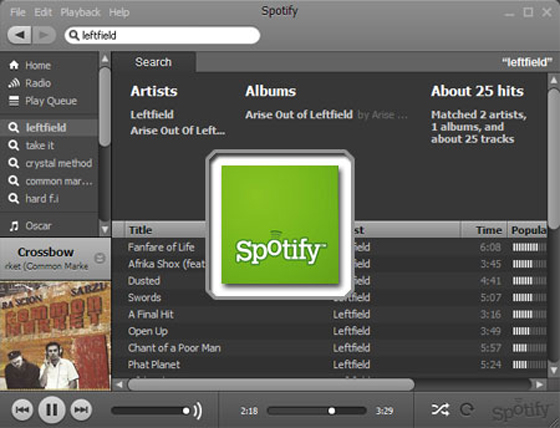Select the crystal method saved search

tap(49, 163)
